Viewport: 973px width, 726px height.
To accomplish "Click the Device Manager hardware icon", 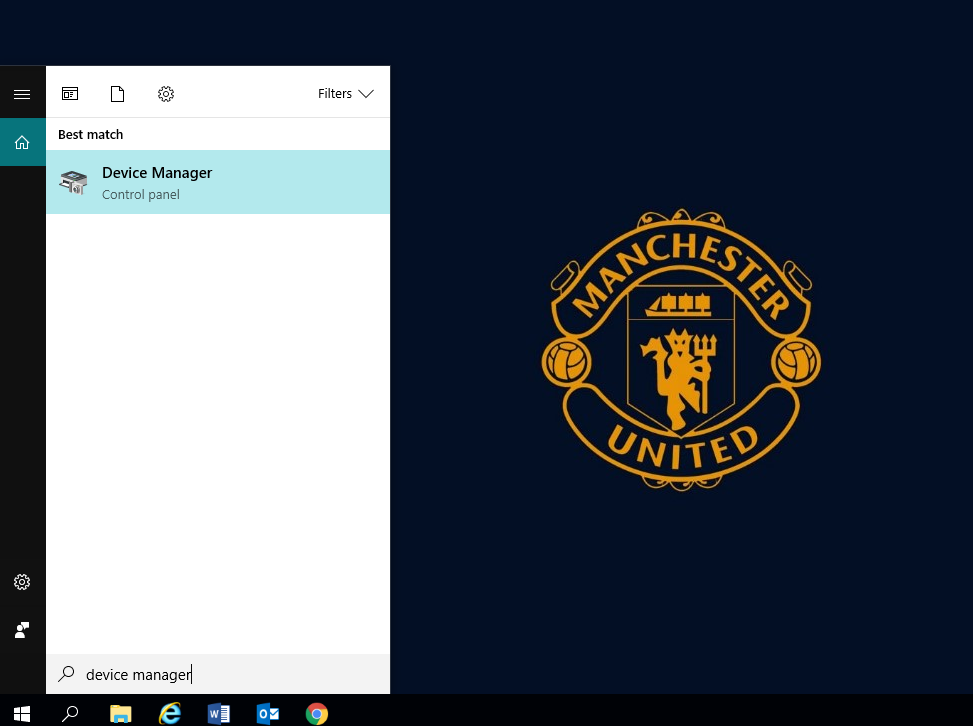I will click(x=73, y=182).
